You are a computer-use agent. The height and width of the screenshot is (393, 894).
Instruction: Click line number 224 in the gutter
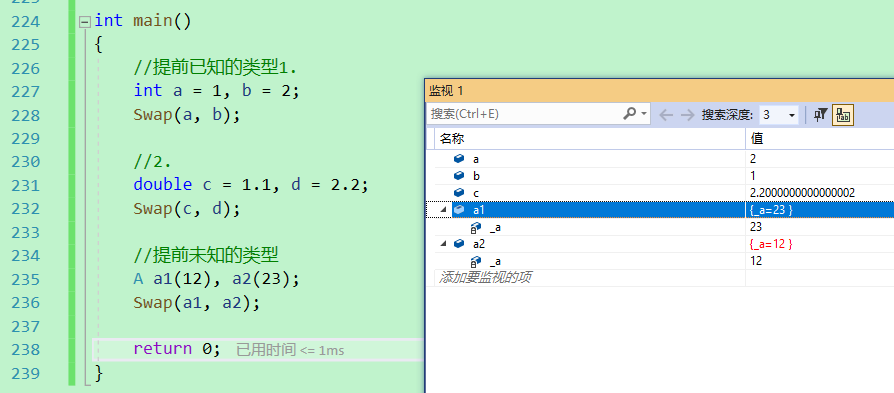25,22
